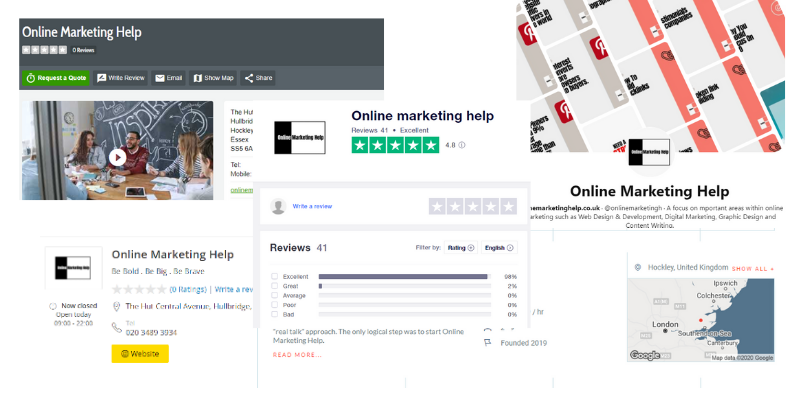Click the Trustpilot Online Marketing Help logo
800x400 pixels.
299,138
